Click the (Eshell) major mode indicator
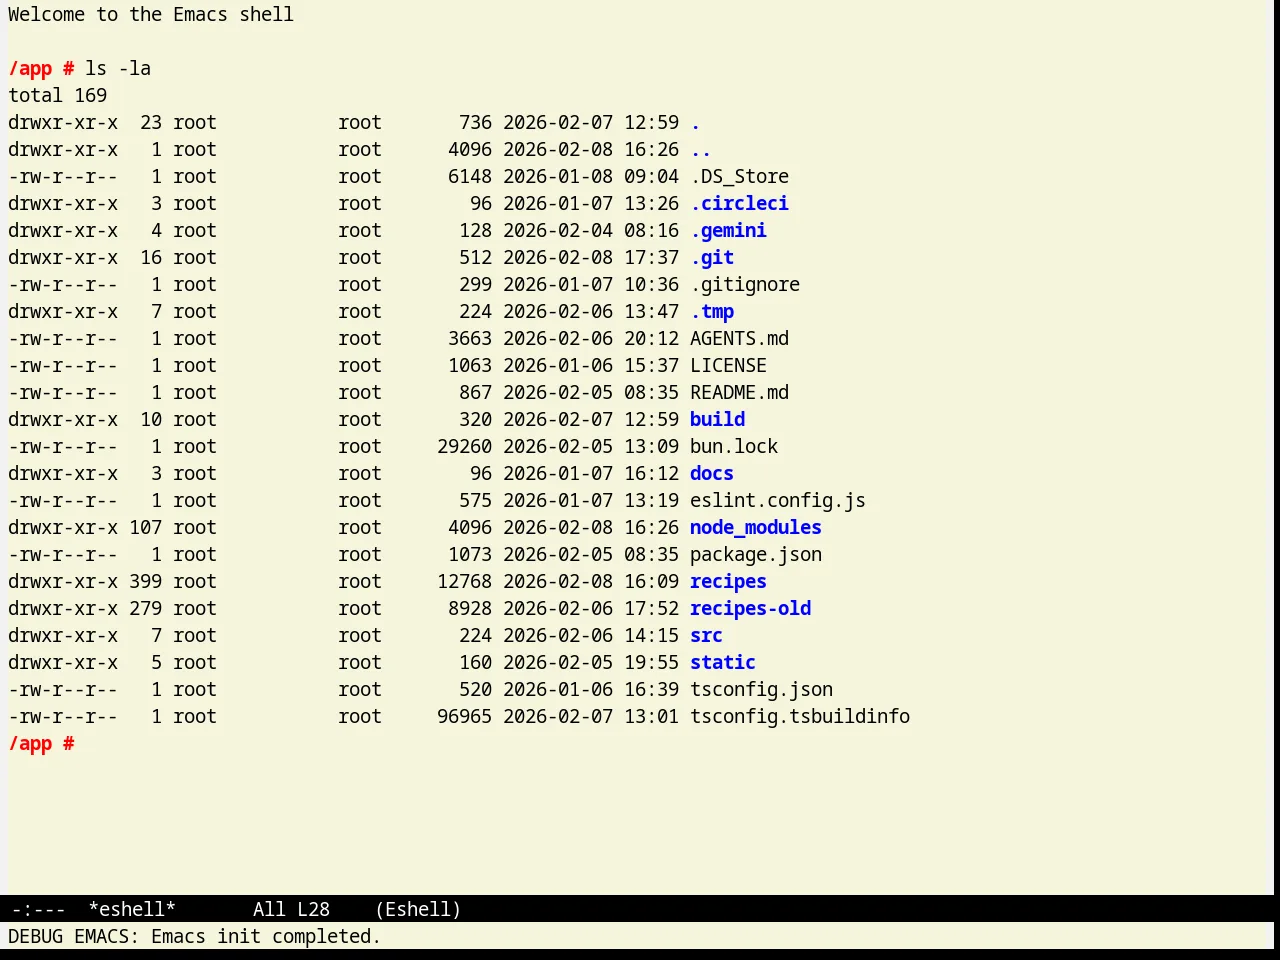The image size is (1280, 960). (418, 909)
